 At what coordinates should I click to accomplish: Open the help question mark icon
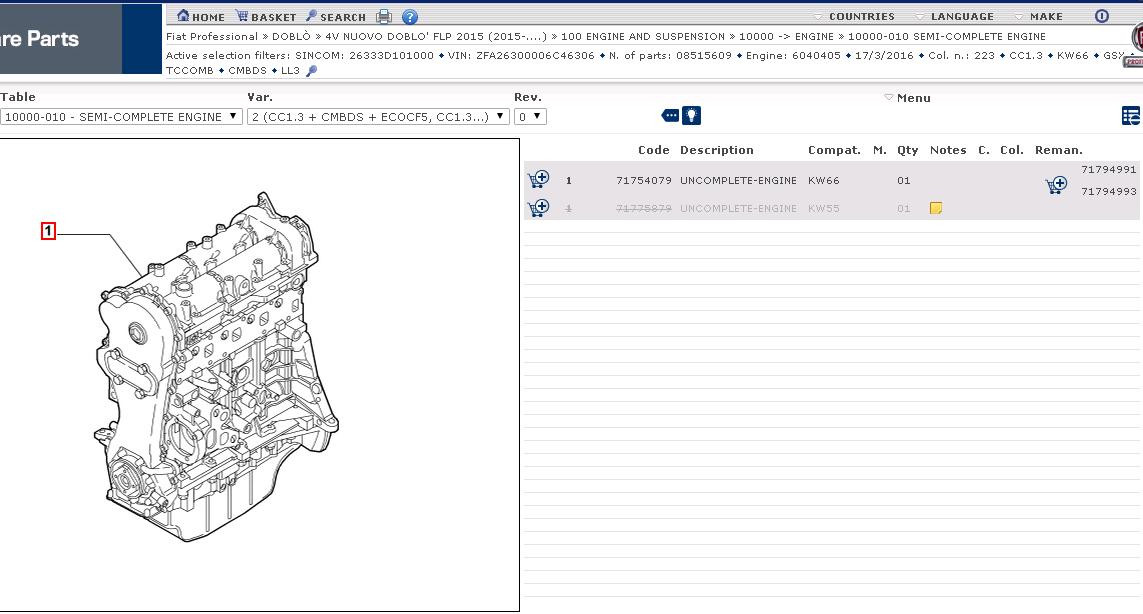(410, 17)
